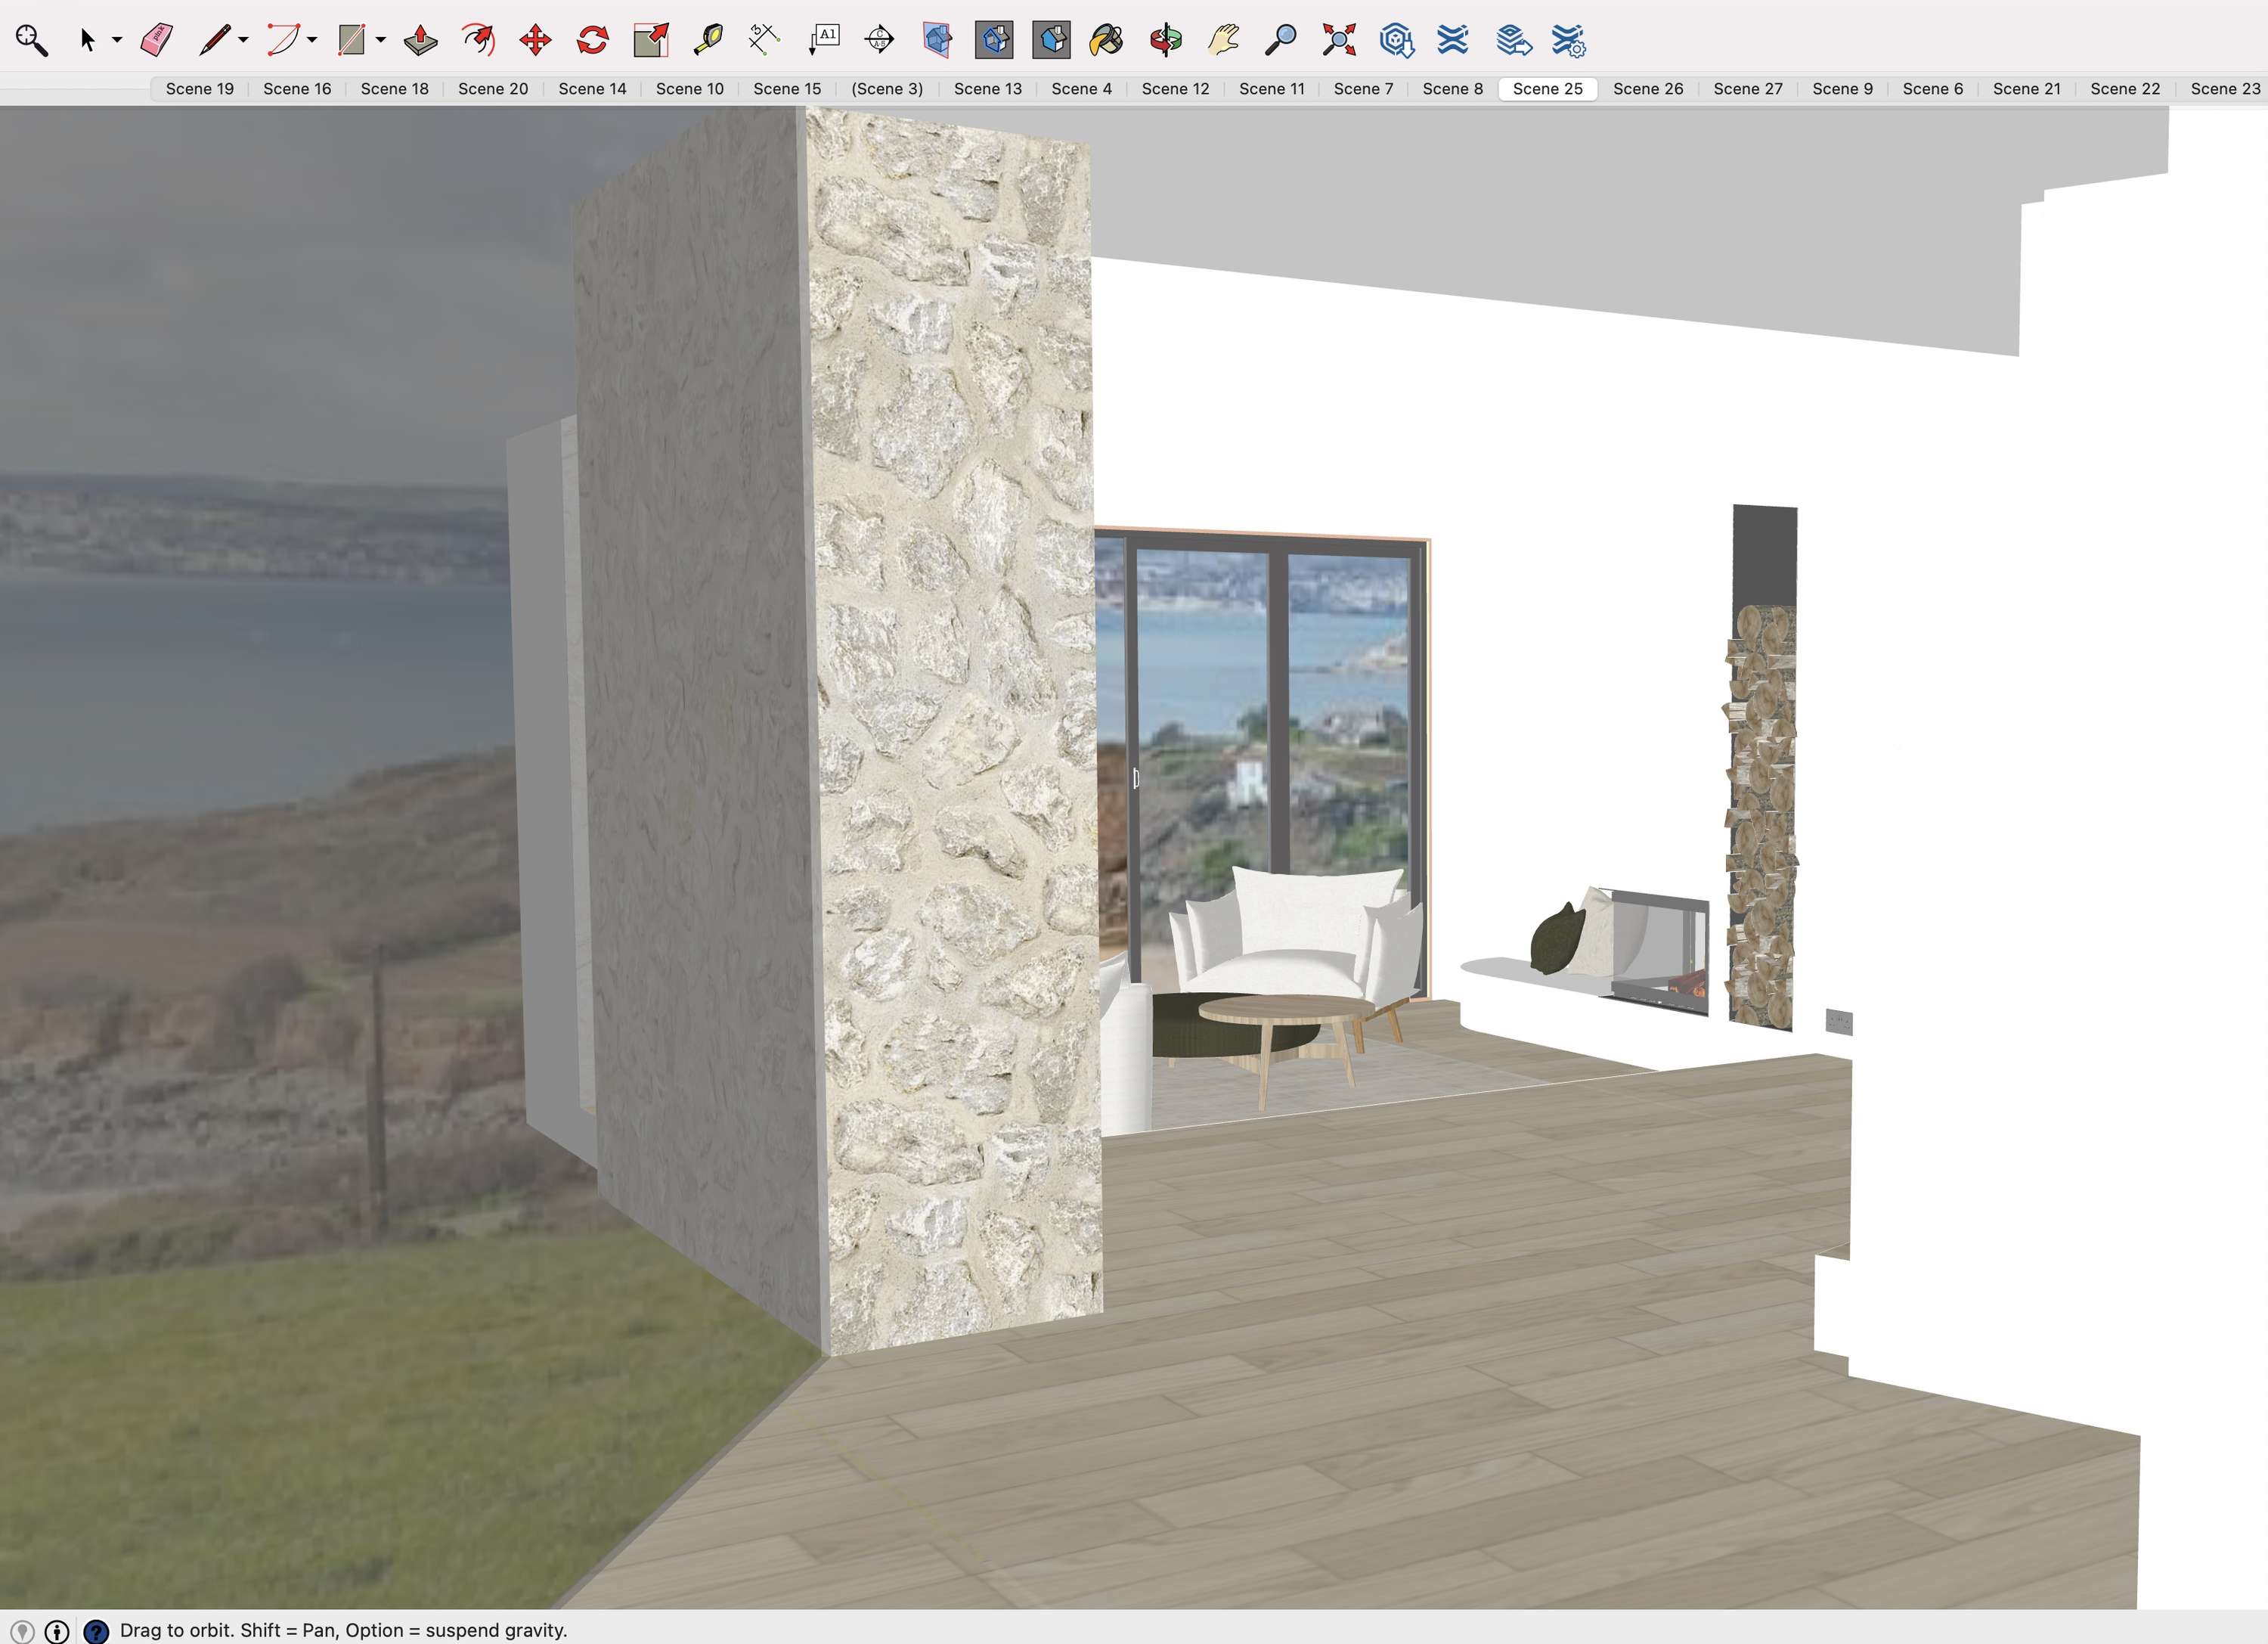Image resolution: width=2268 pixels, height=1644 pixels.
Task: Activate the Push/Pull tool
Action: coord(420,40)
